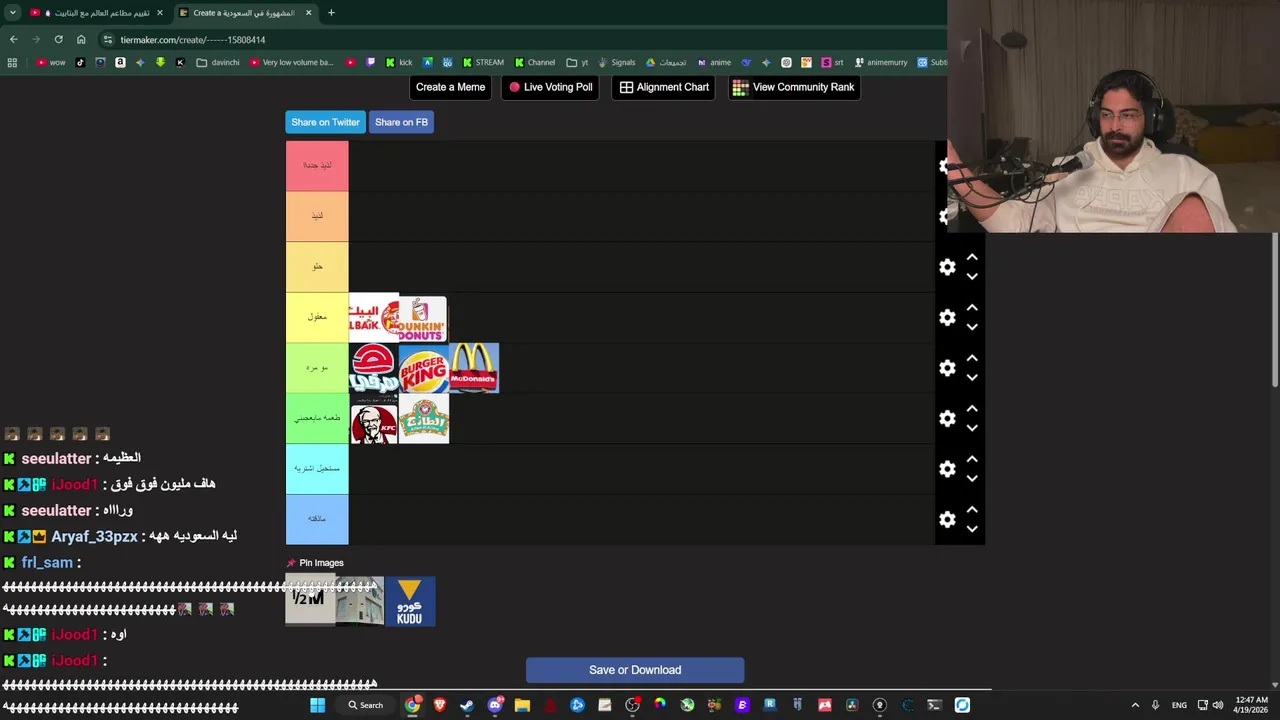This screenshot has height=720, width=1280.
Task: Click the orange second tier label
Action: click(x=317, y=216)
